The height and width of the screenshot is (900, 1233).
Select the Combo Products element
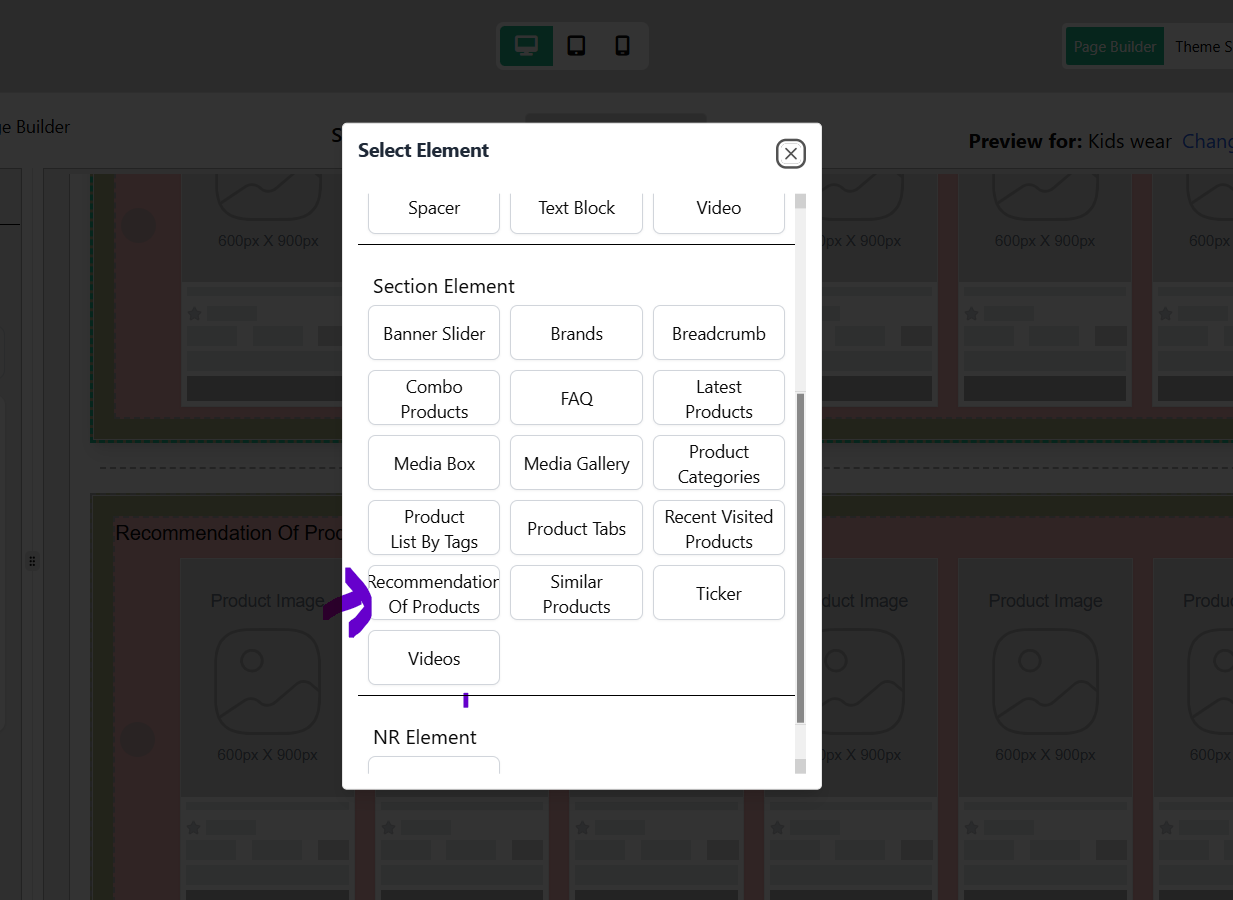click(434, 398)
